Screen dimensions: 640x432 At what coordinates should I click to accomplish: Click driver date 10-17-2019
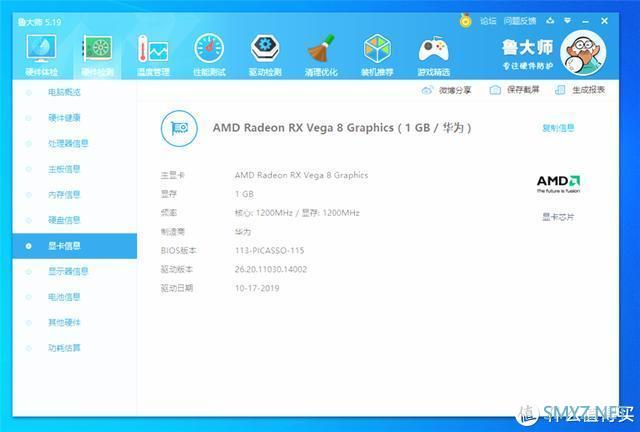257,288
